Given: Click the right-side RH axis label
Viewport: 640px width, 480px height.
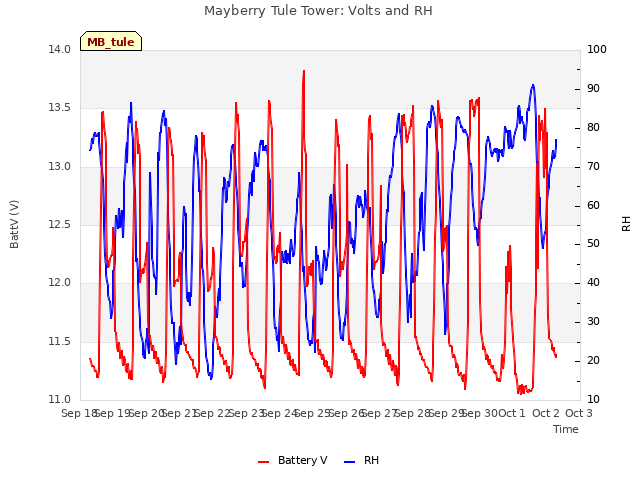Looking at the screenshot, I should click(x=626, y=224).
